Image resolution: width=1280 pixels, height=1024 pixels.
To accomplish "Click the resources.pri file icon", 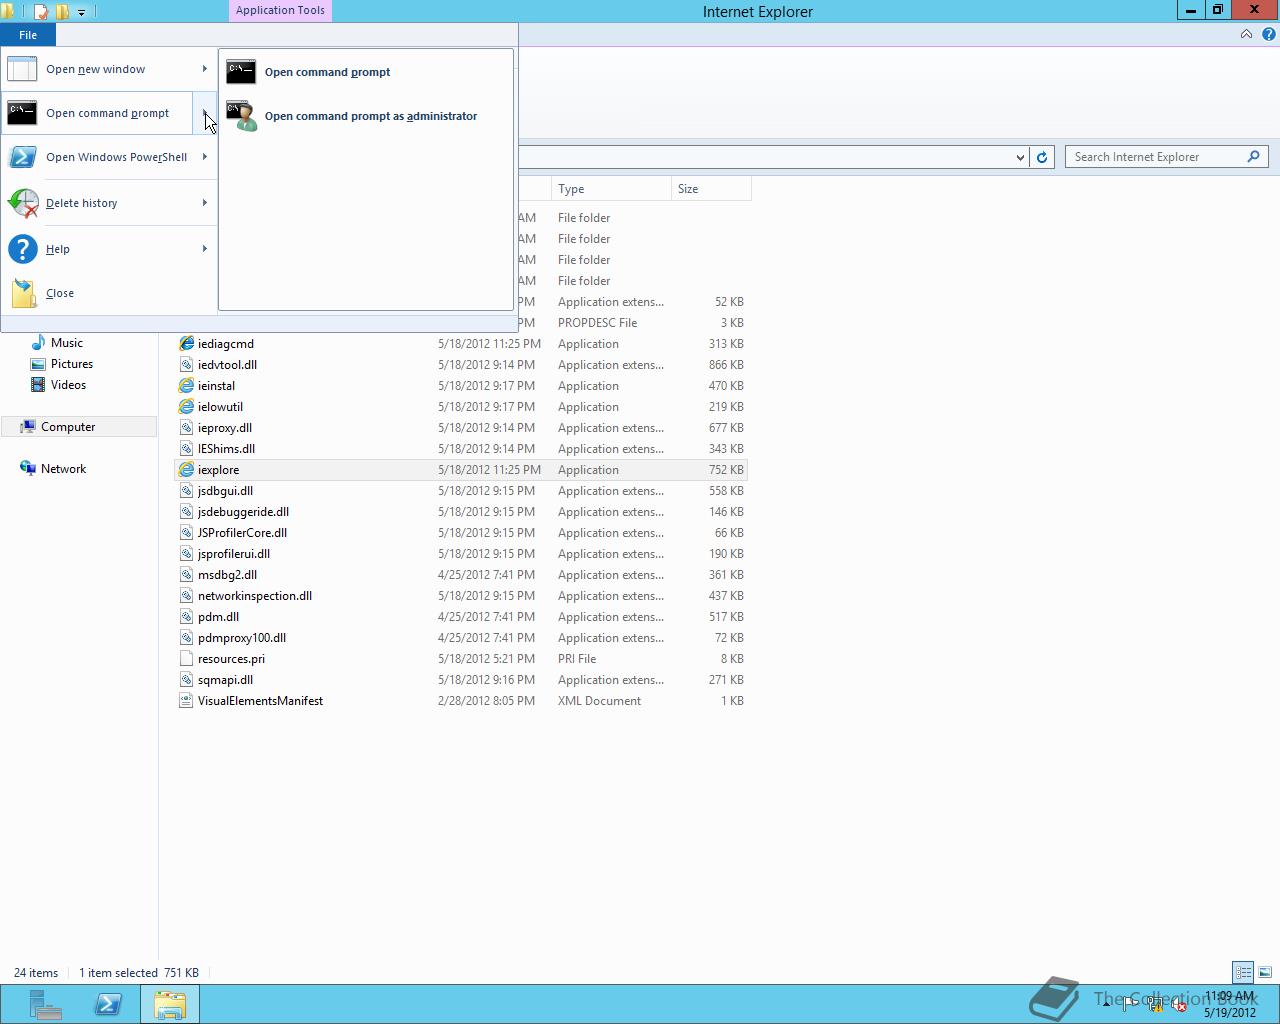I will click(x=186, y=659).
